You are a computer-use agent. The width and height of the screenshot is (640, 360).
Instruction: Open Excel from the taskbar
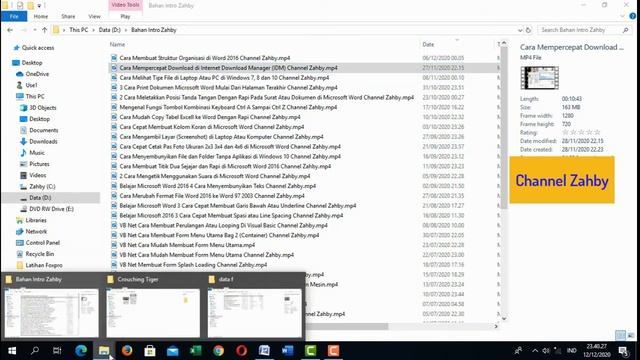pos(196,351)
